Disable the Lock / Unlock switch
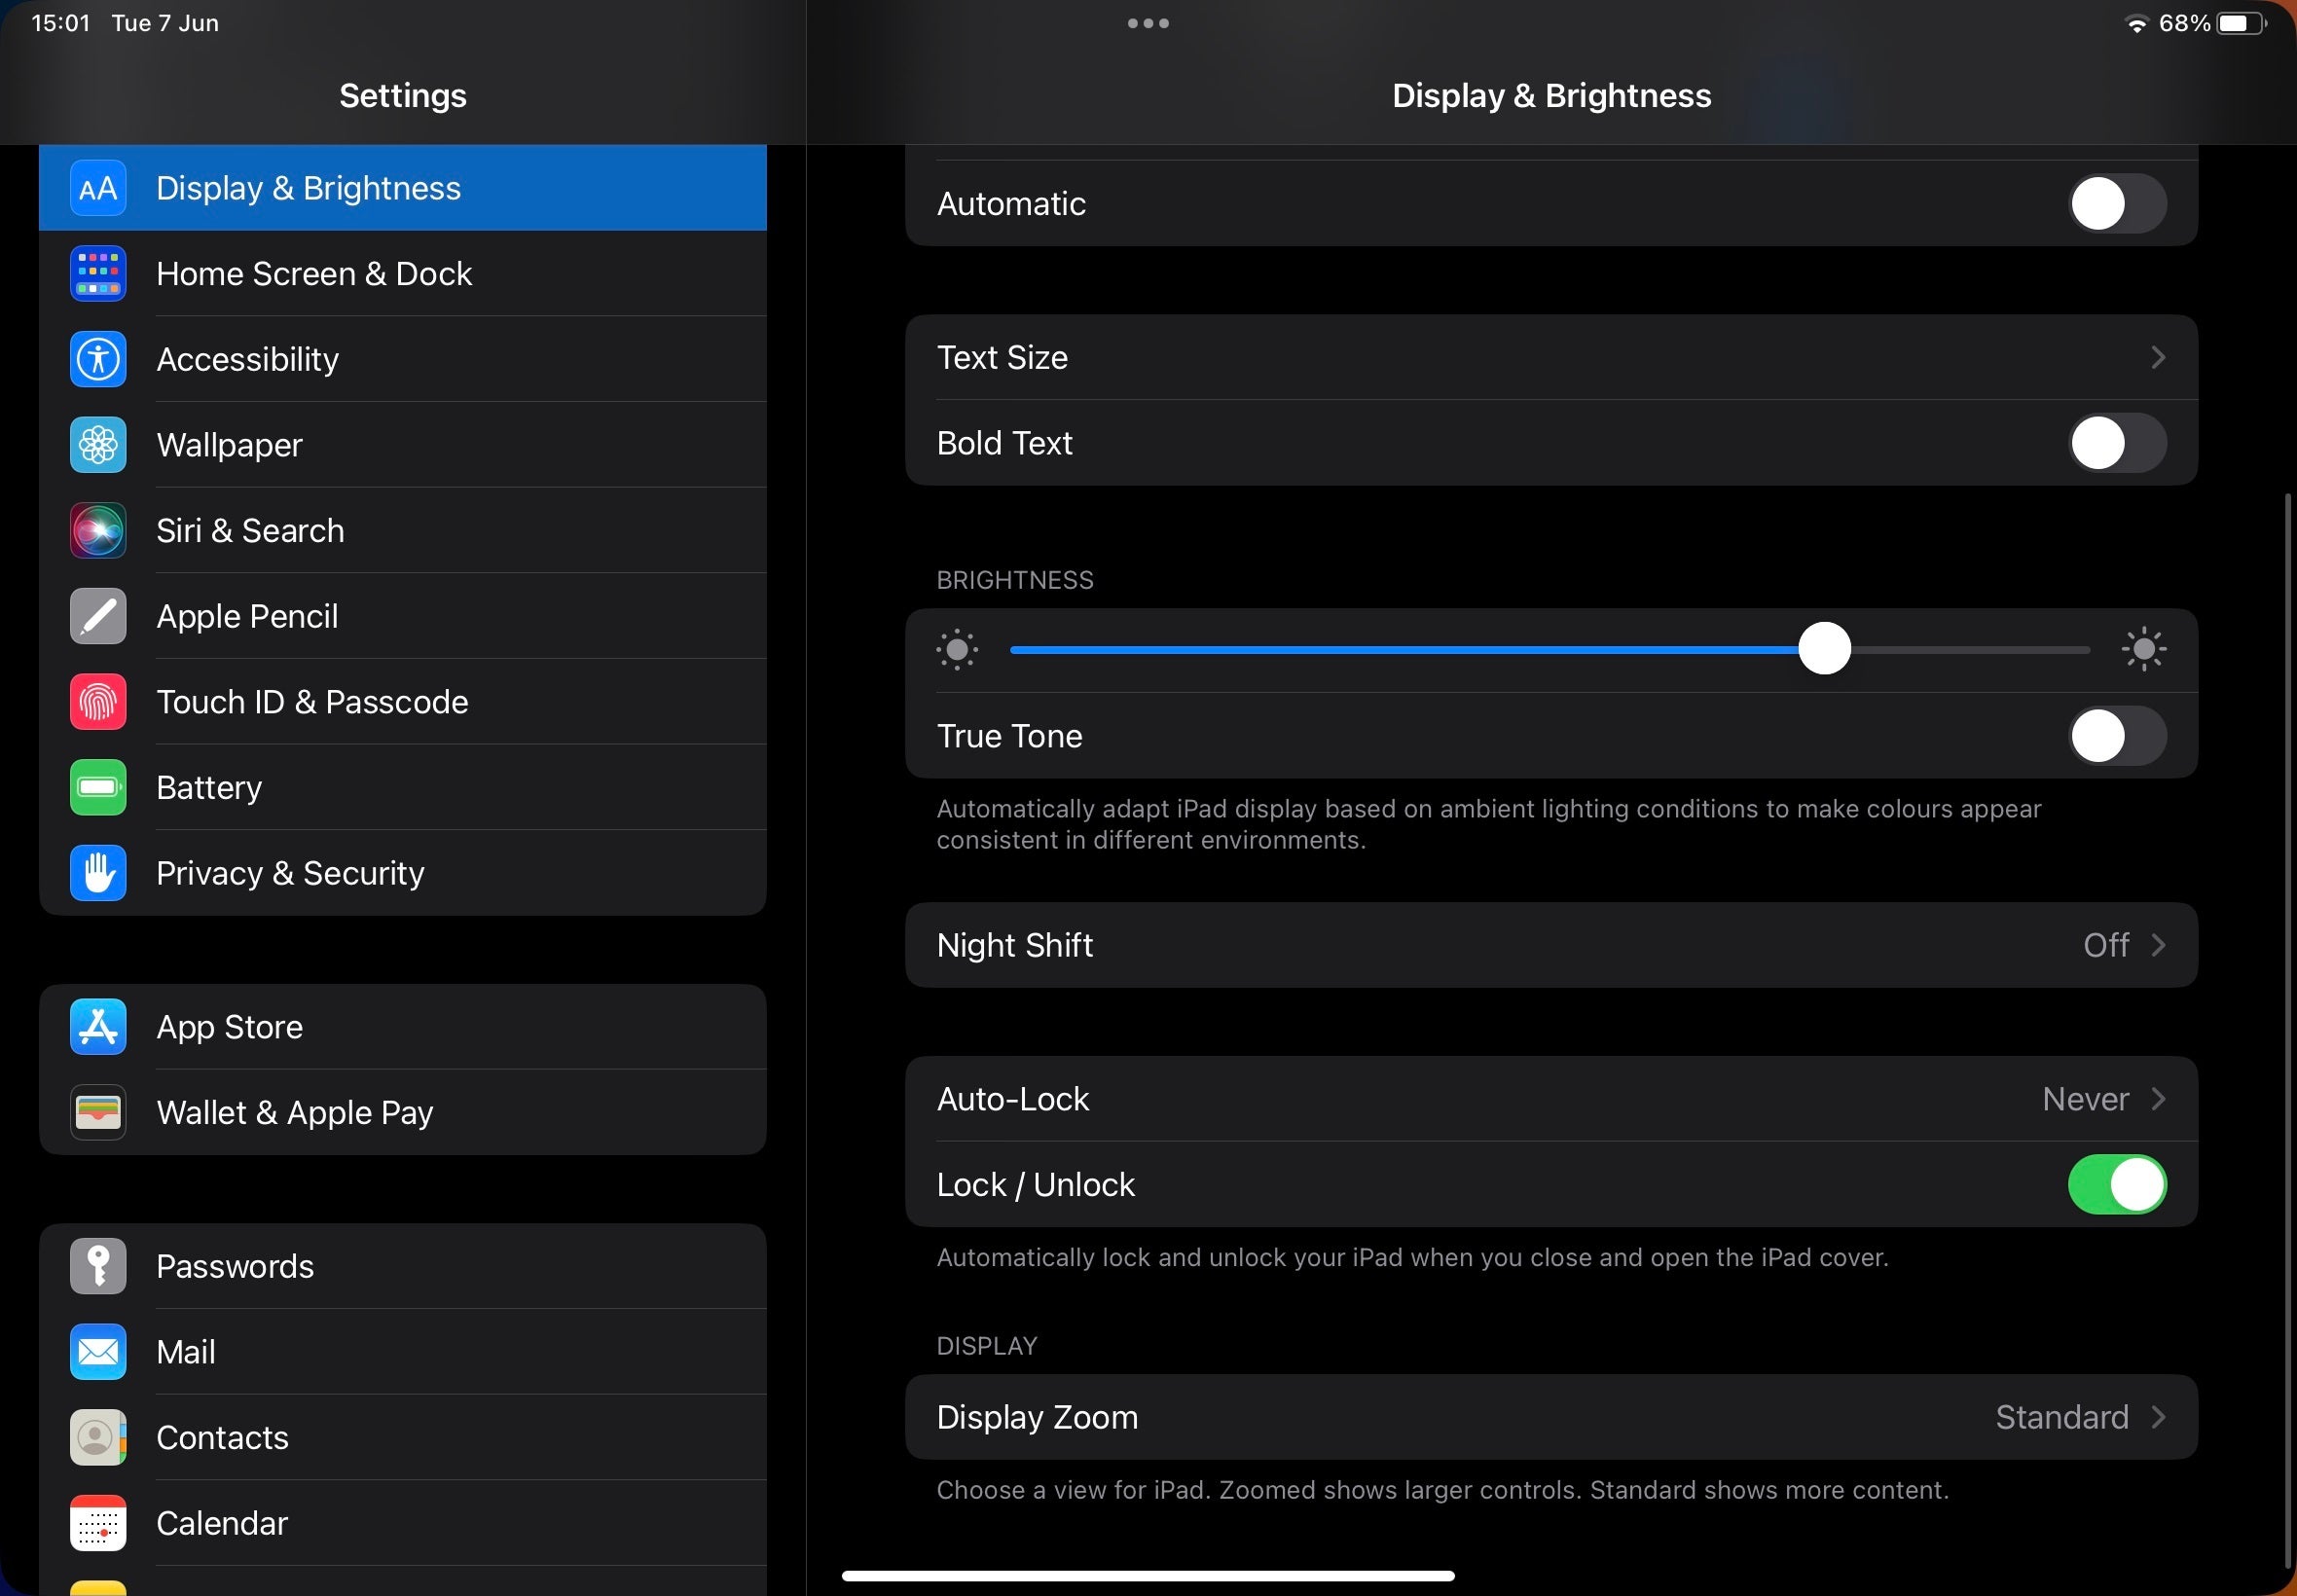 tap(2117, 1185)
